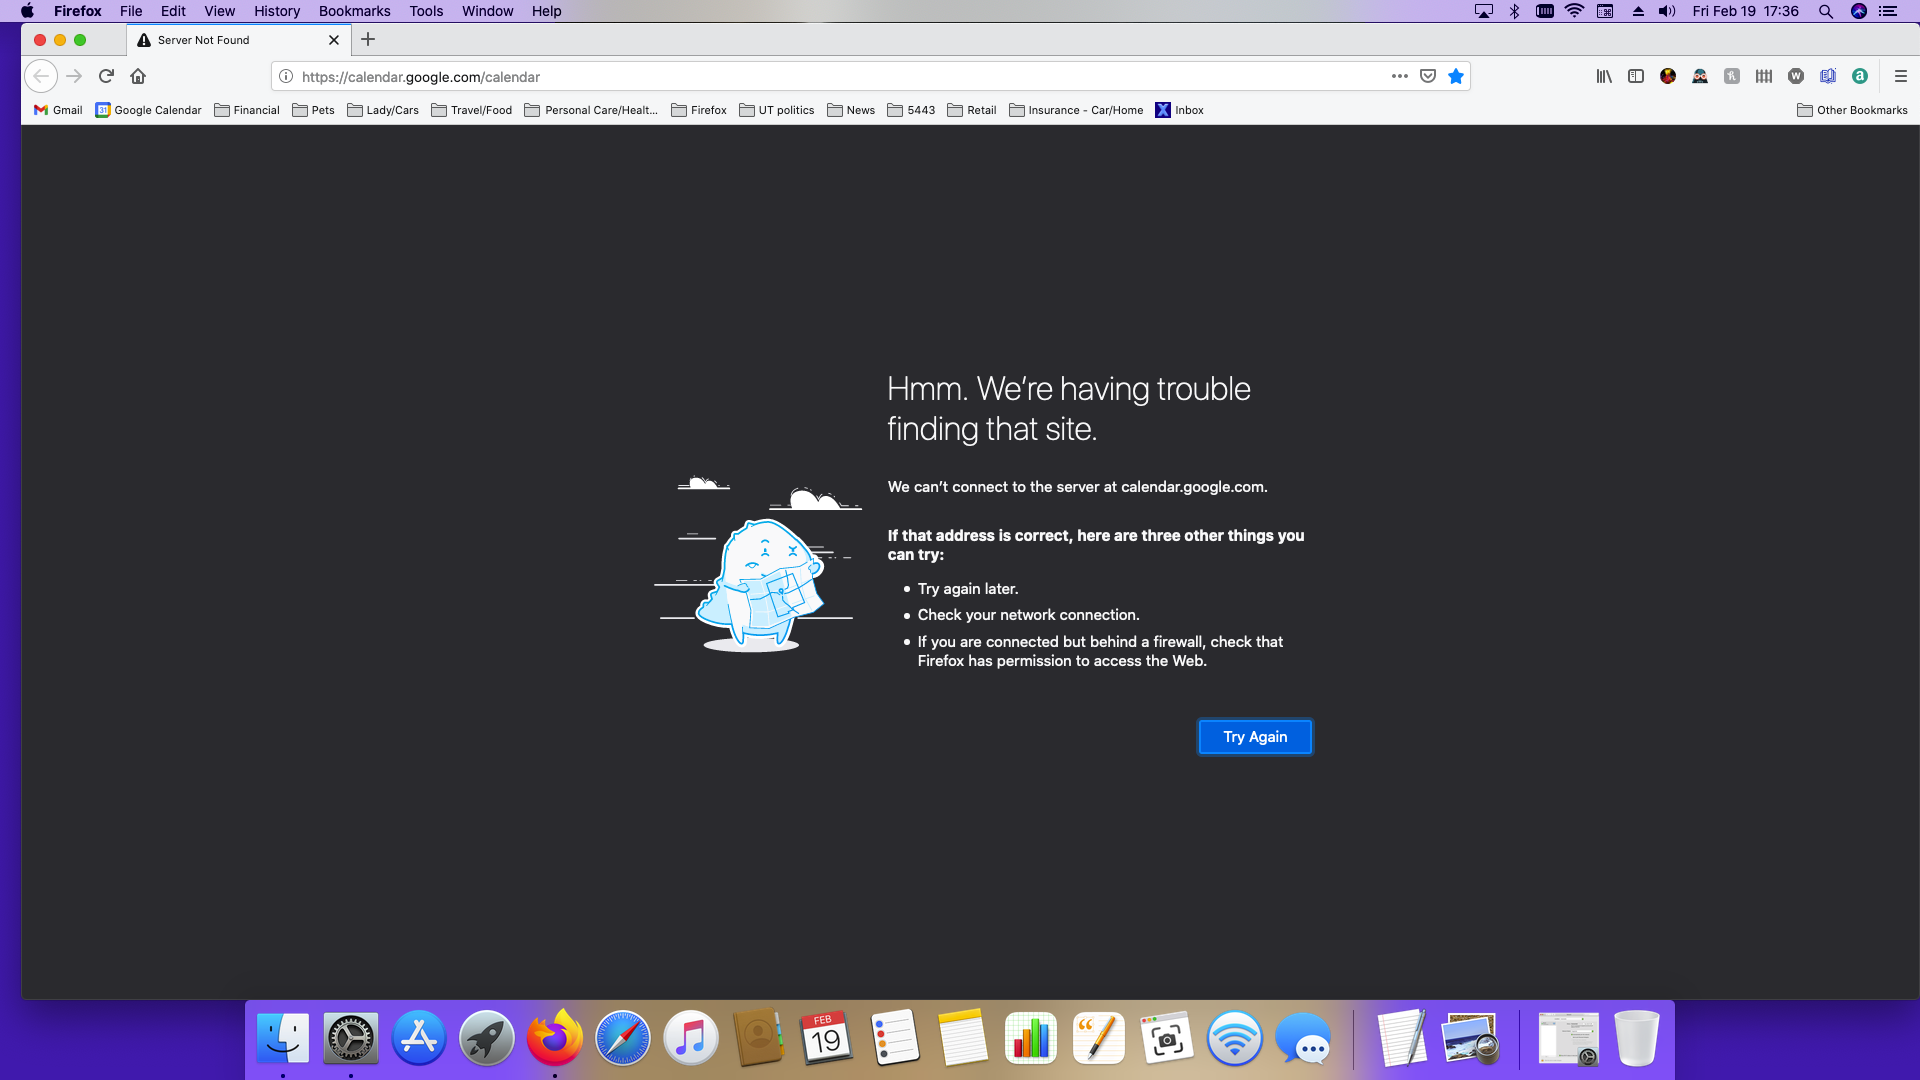Expand the Firefox bookmarks folder
Image resolution: width=1920 pixels, height=1080 pixels.
click(x=699, y=110)
